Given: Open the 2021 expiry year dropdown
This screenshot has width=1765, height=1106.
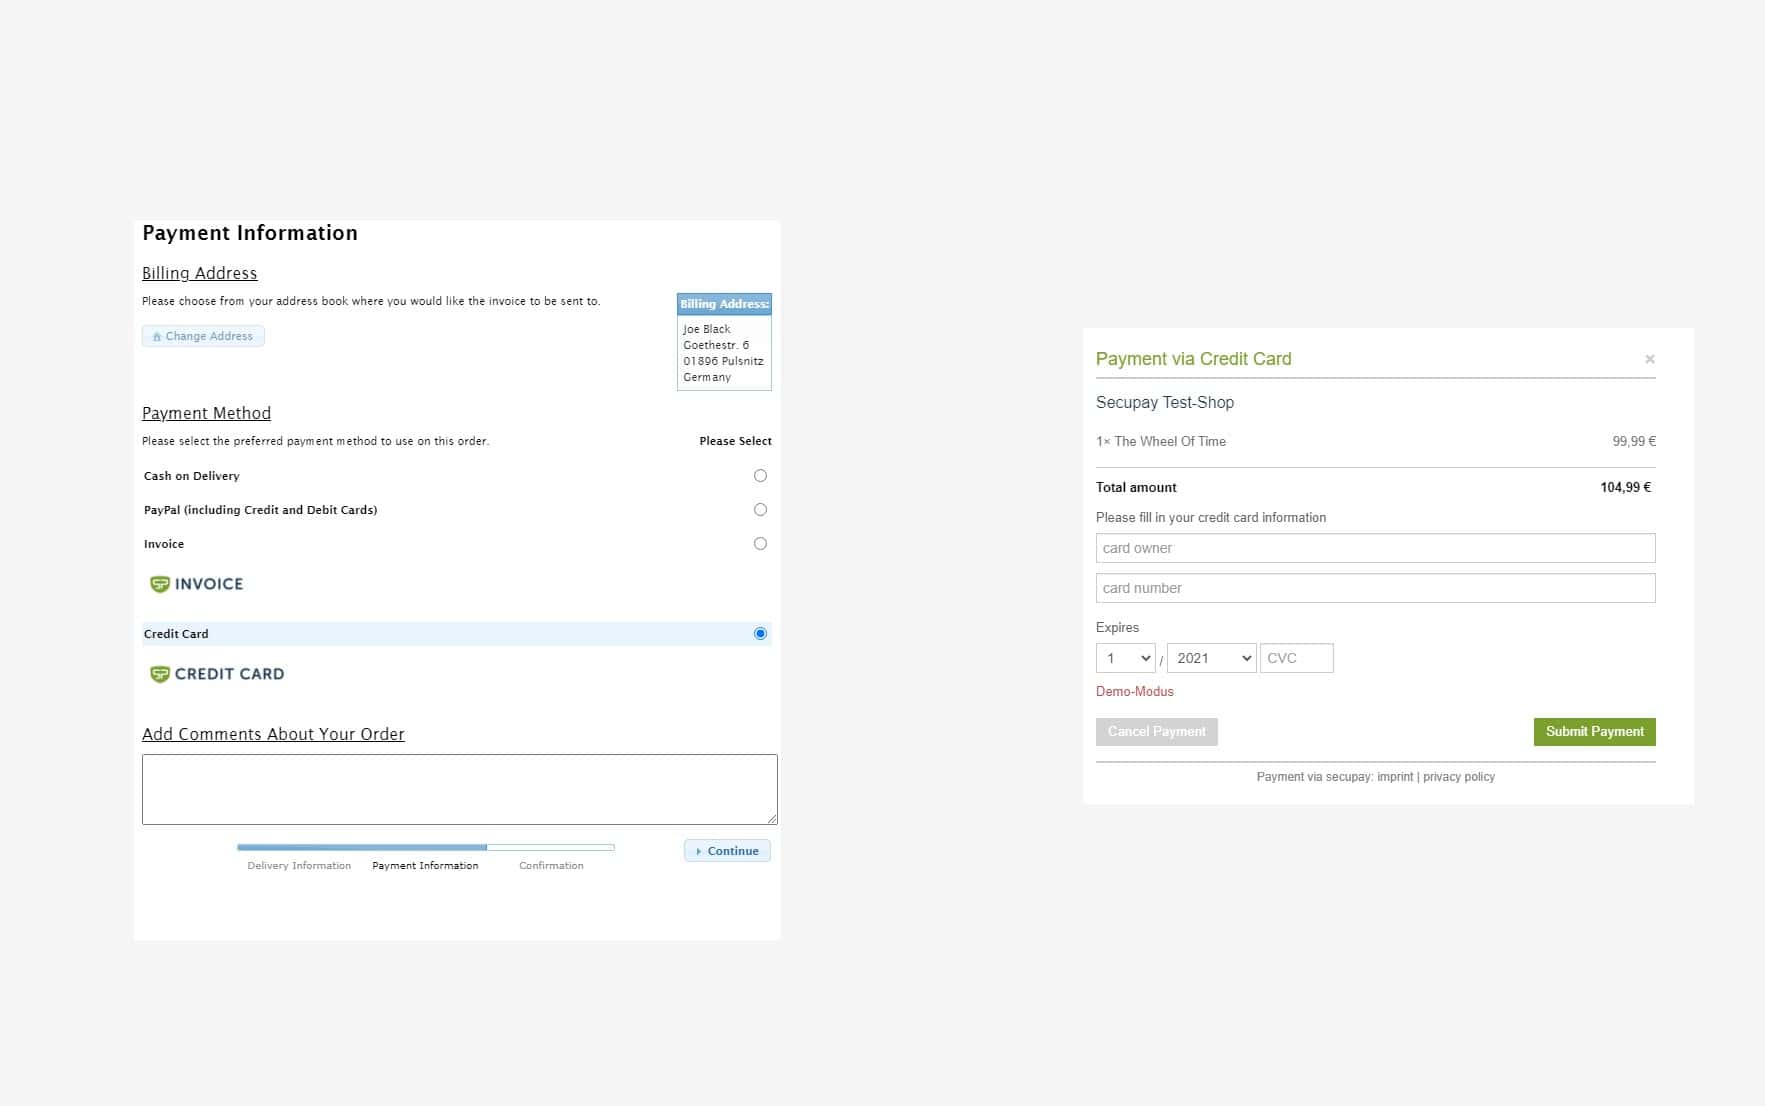Looking at the screenshot, I should (x=1211, y=658).
